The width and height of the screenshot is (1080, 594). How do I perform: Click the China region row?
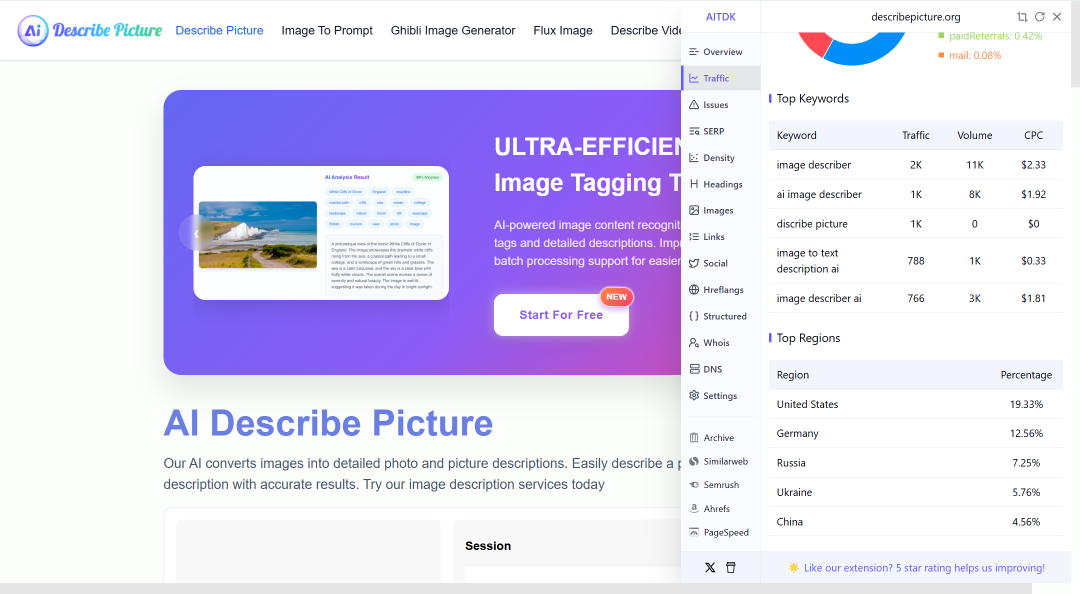tap(915, 522)
